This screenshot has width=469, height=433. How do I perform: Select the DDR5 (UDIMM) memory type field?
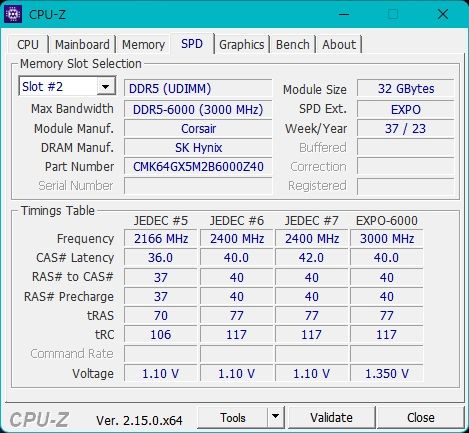198,88
